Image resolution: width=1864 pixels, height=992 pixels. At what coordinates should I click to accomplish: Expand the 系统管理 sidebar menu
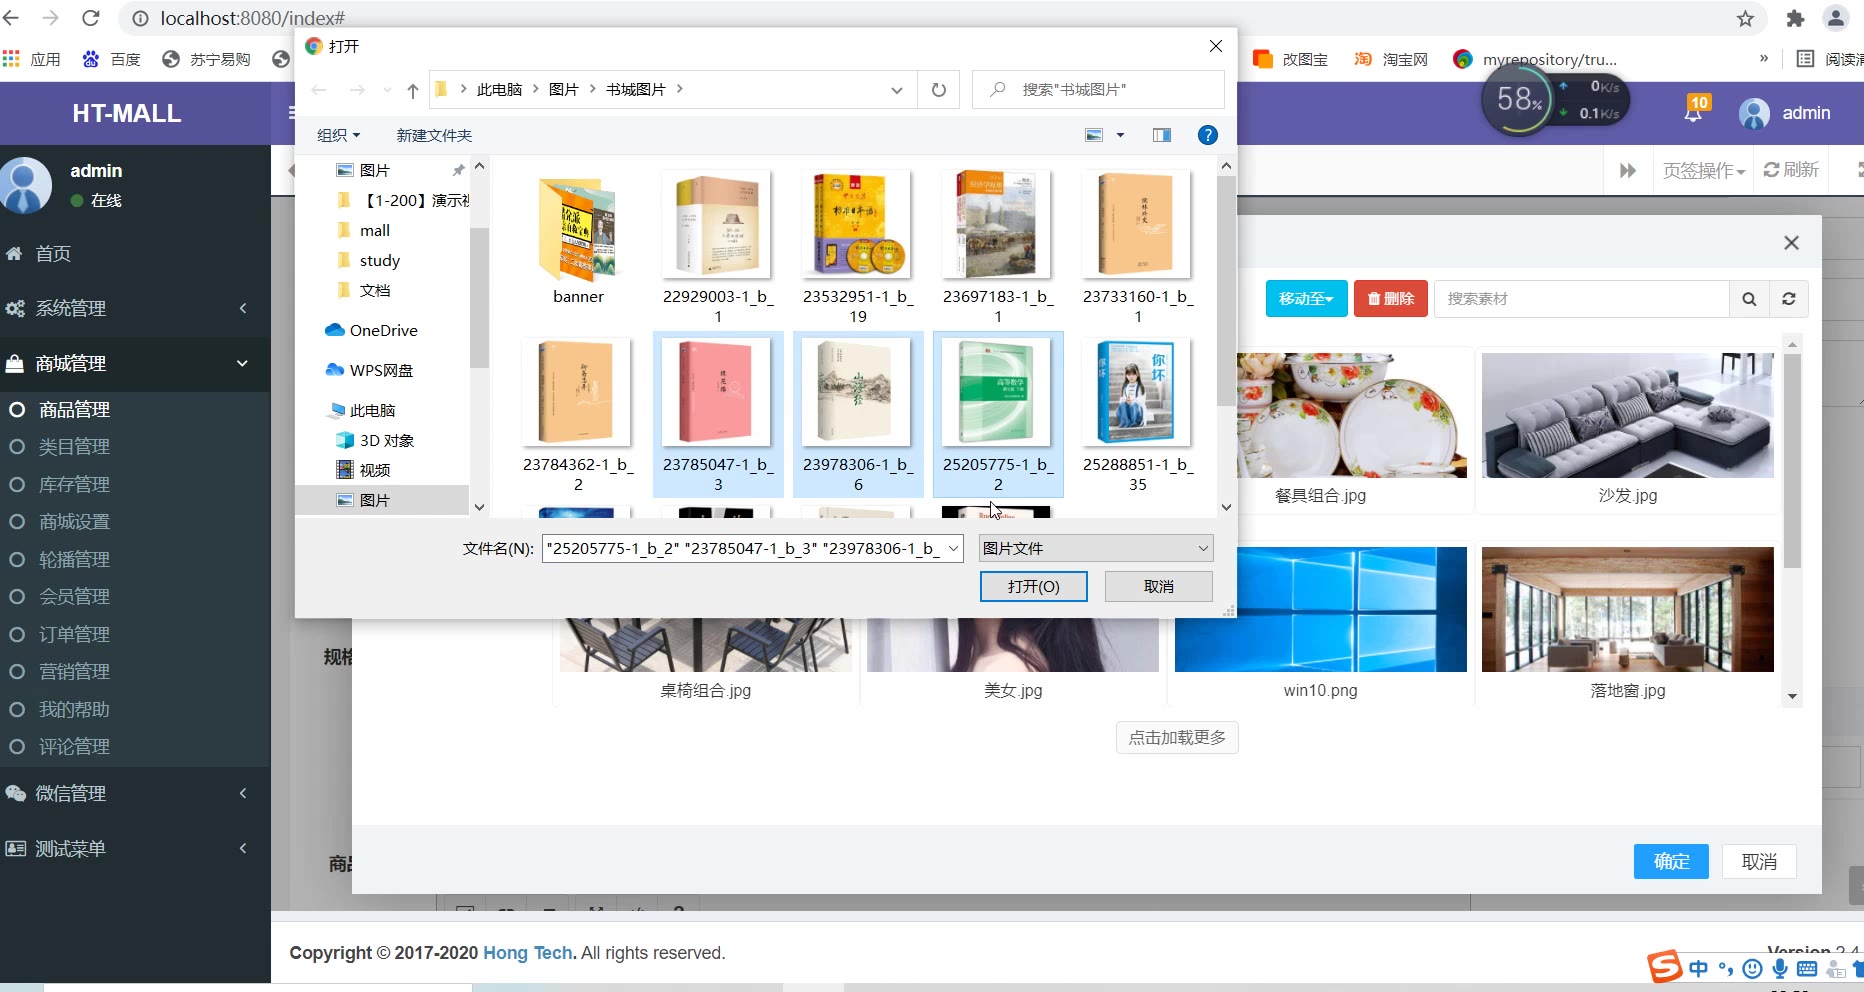(135, 308)
